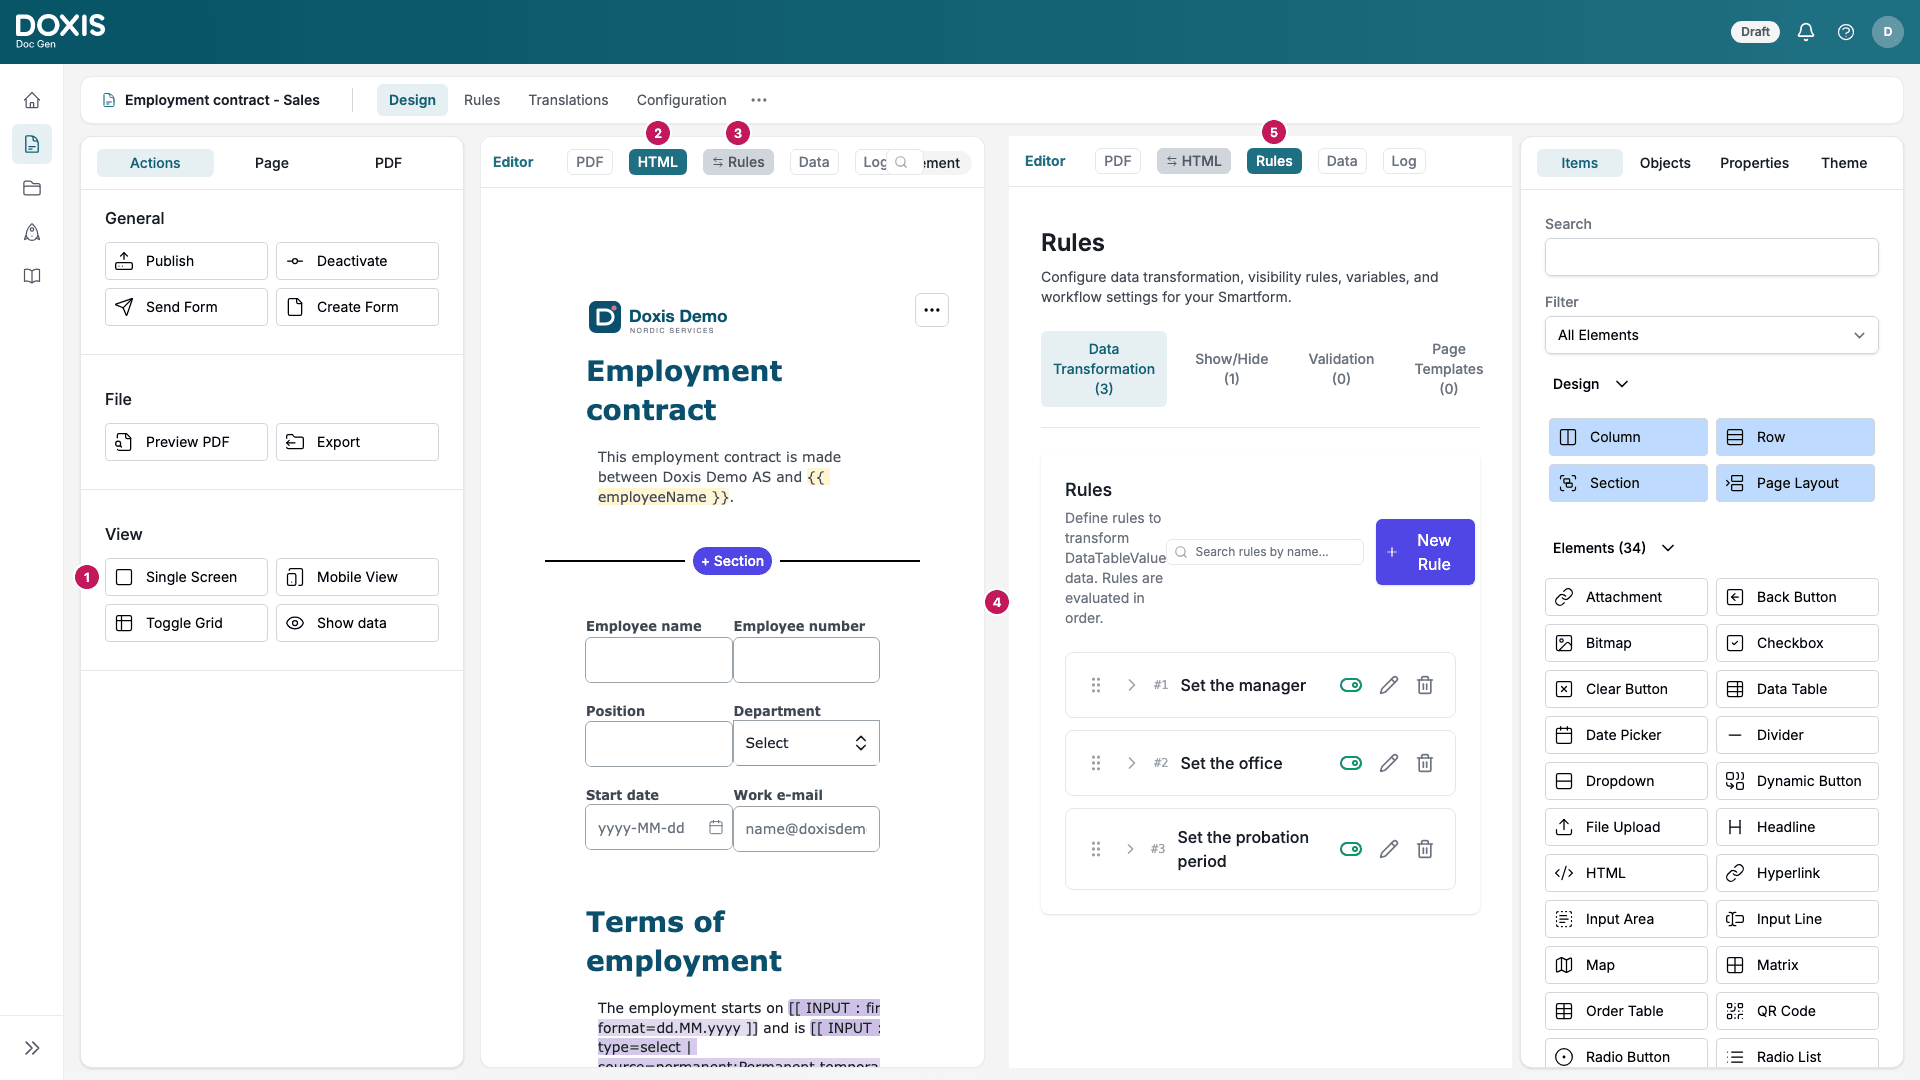Click the Show data eye button
The image size is (1920, 1080).
[357, 623]
